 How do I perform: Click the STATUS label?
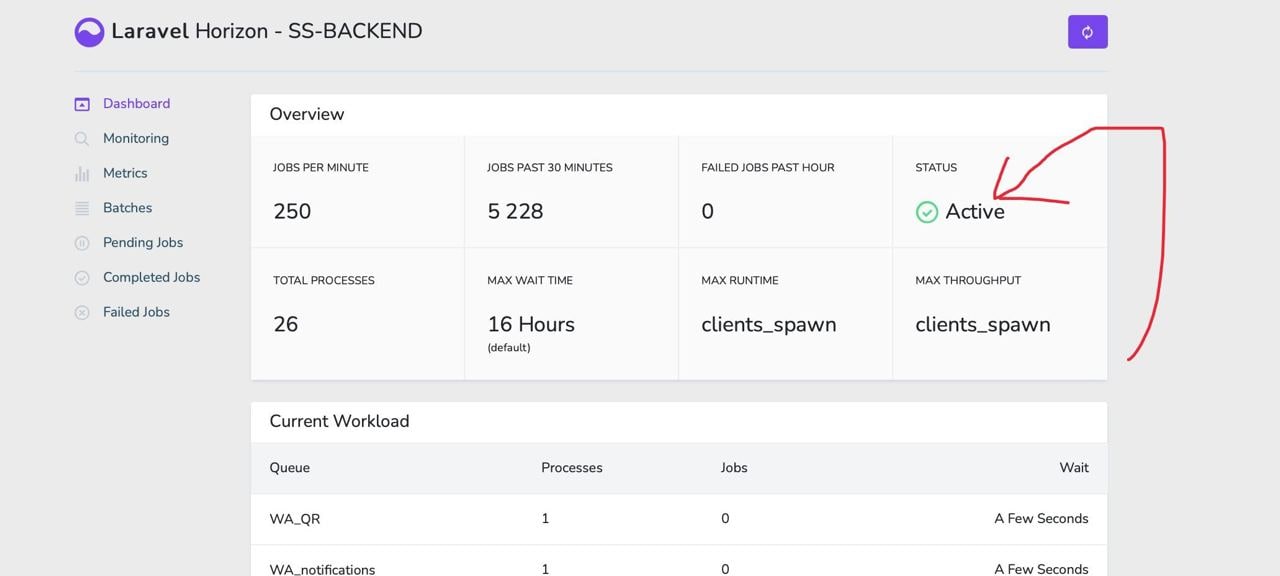[x=936, y=167]
